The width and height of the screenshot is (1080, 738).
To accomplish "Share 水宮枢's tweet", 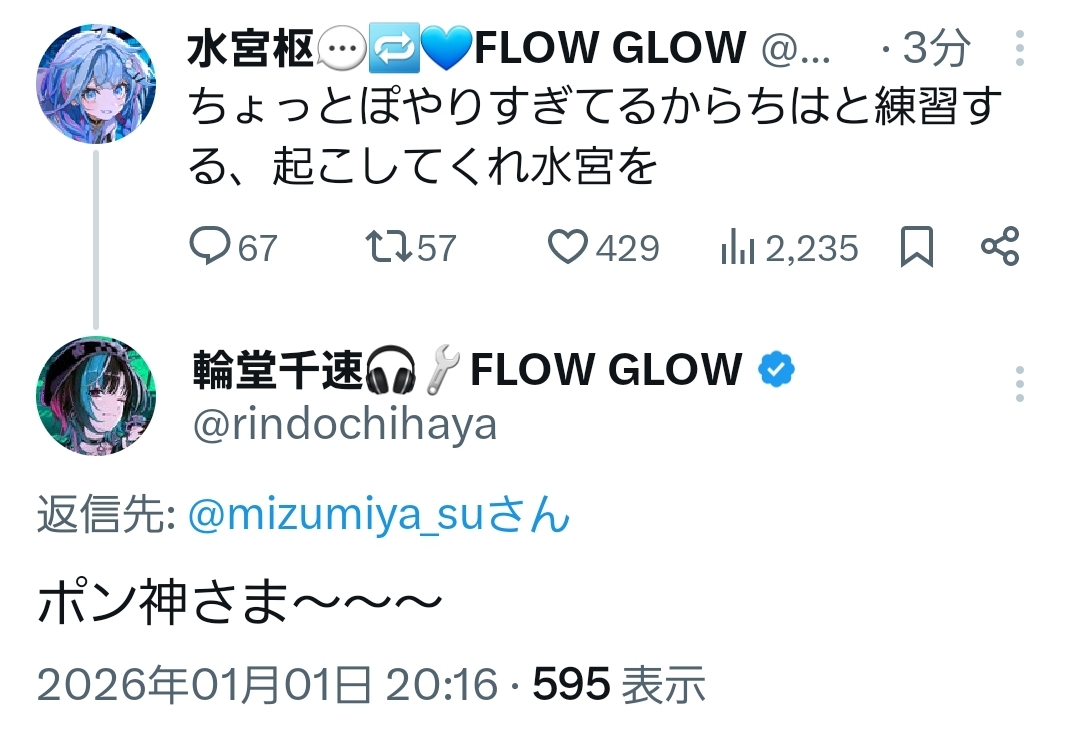I will (x=999, y=247).
